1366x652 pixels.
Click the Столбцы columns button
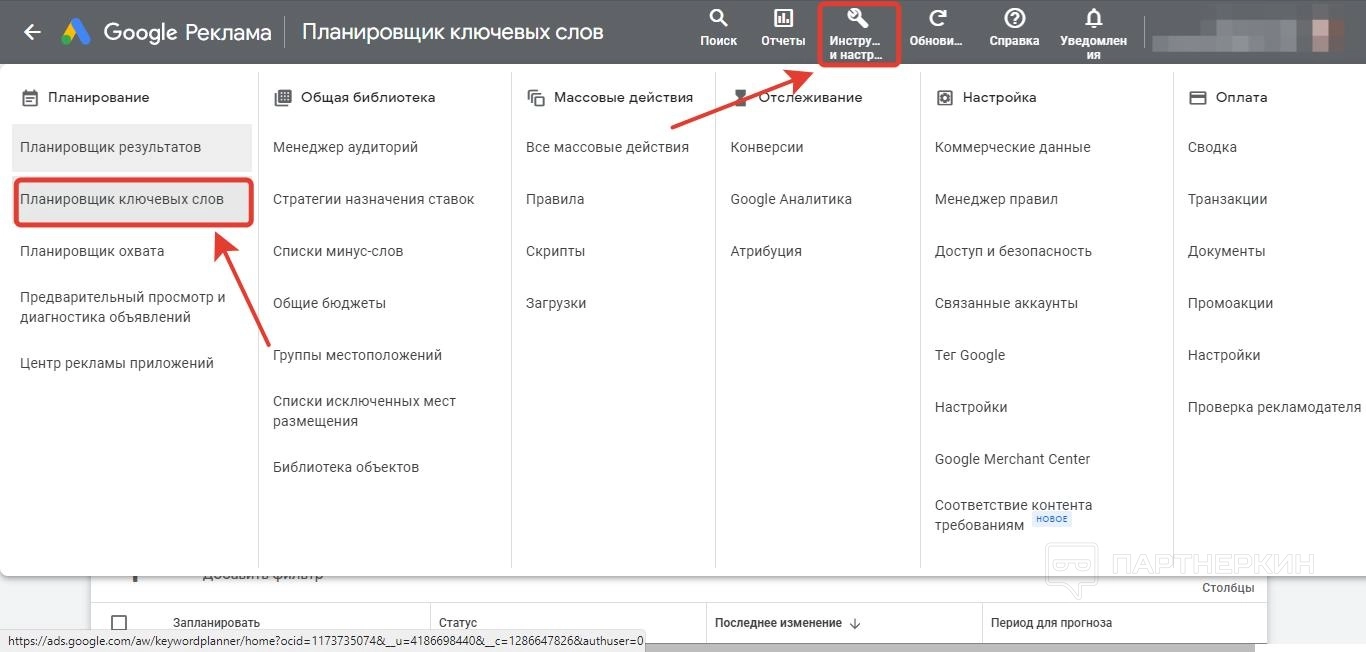coord(1228,588)
